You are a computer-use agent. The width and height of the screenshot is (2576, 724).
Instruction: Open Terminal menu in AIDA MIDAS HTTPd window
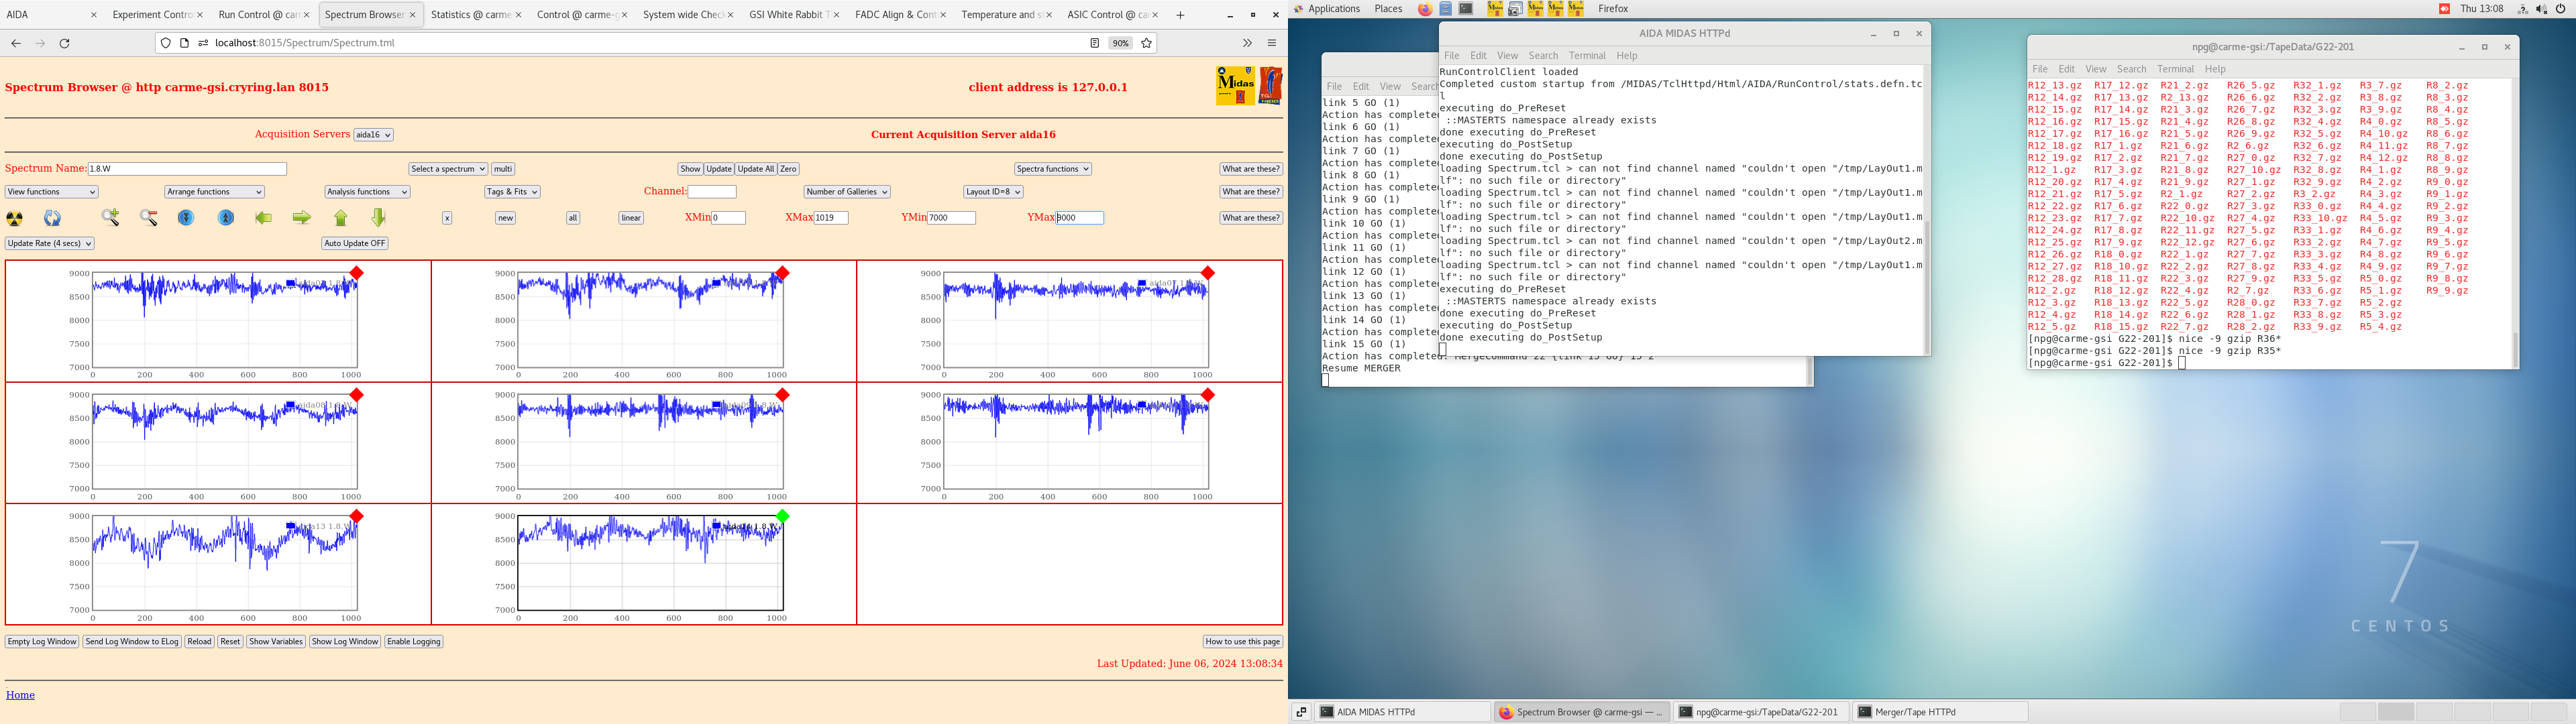1587,56
